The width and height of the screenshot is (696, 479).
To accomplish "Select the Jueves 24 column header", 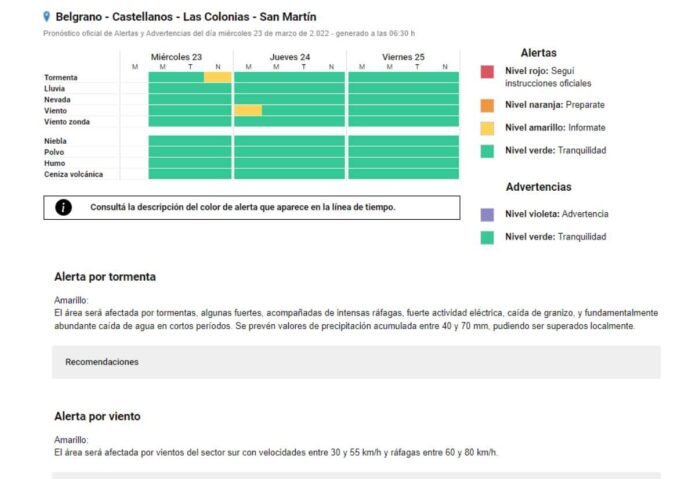I will [x=289, y=57].
